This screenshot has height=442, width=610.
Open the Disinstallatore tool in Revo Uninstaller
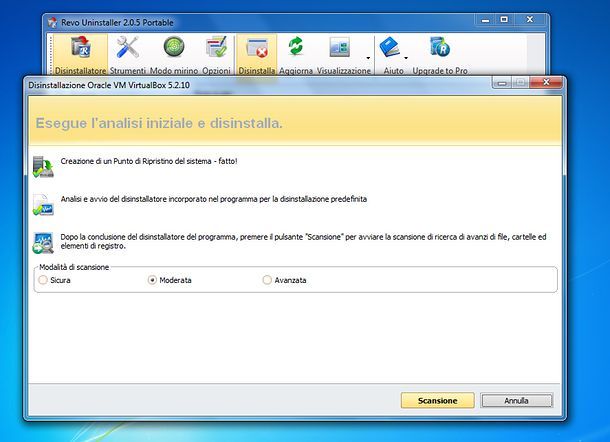[x=81, y=54]
